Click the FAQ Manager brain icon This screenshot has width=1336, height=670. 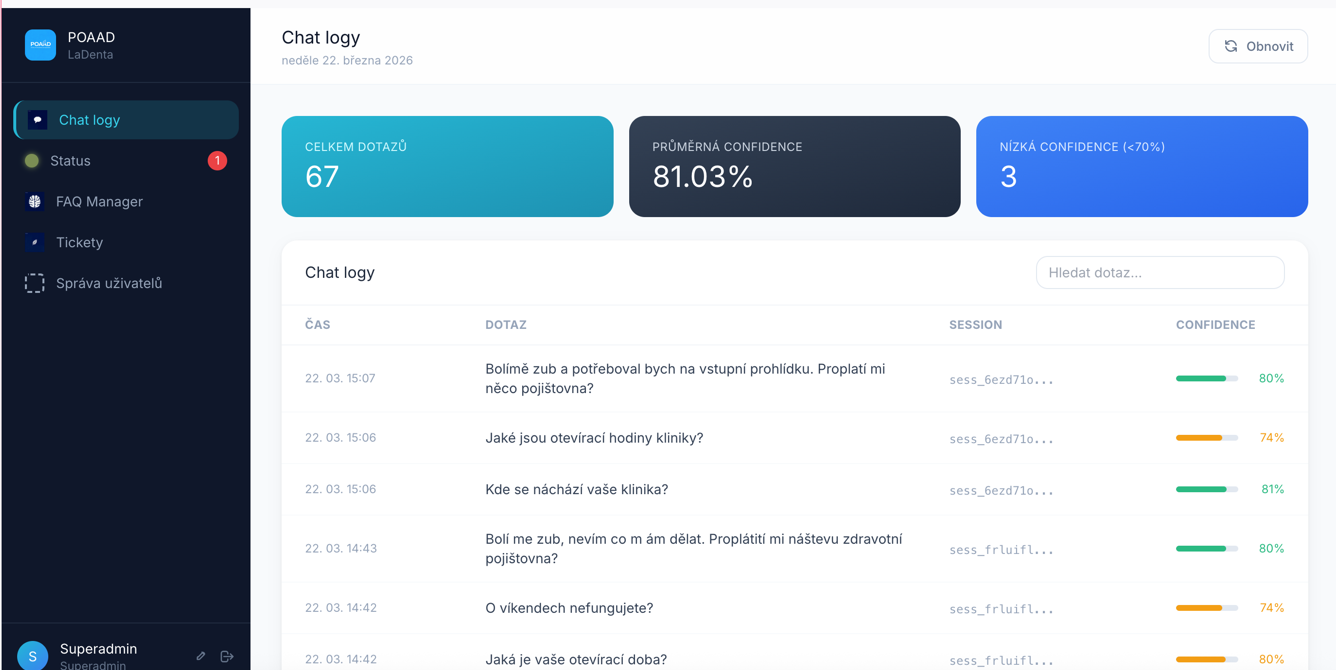click(35, 202)
